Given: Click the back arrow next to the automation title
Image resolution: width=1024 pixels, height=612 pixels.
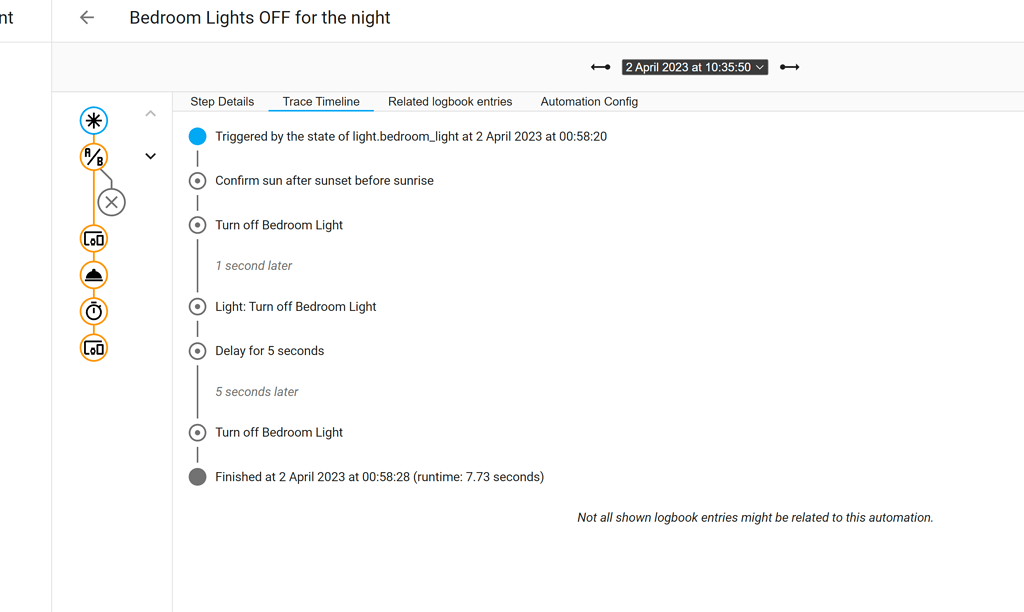Looking at the screenshot, I should click(86, 17).
